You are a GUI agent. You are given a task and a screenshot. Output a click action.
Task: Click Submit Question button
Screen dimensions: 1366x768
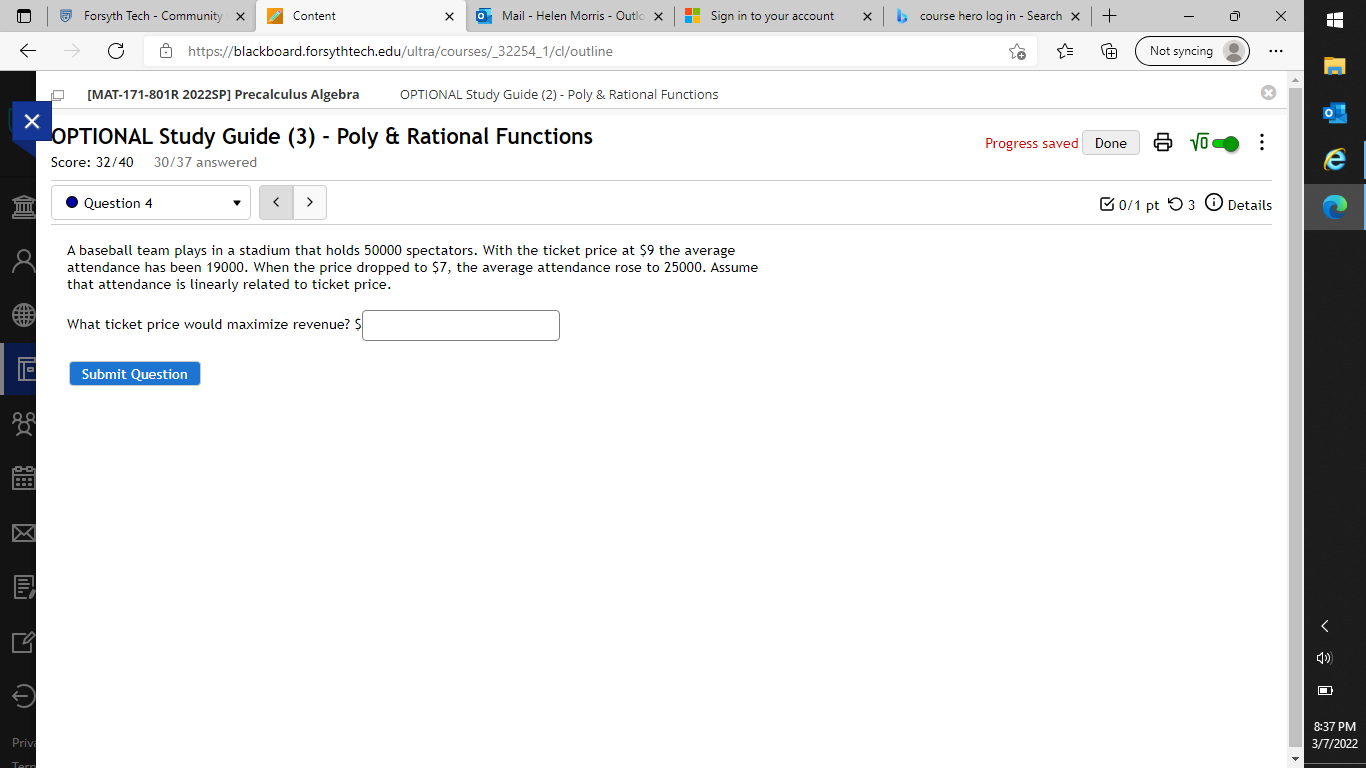click(x=135, y=374)
